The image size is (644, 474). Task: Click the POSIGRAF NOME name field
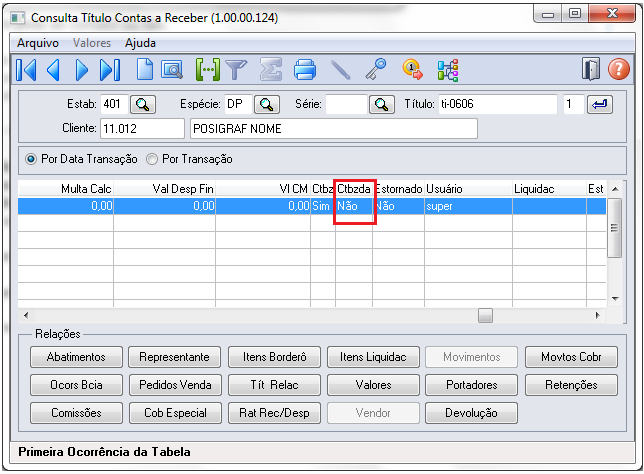tap(334, 129)
